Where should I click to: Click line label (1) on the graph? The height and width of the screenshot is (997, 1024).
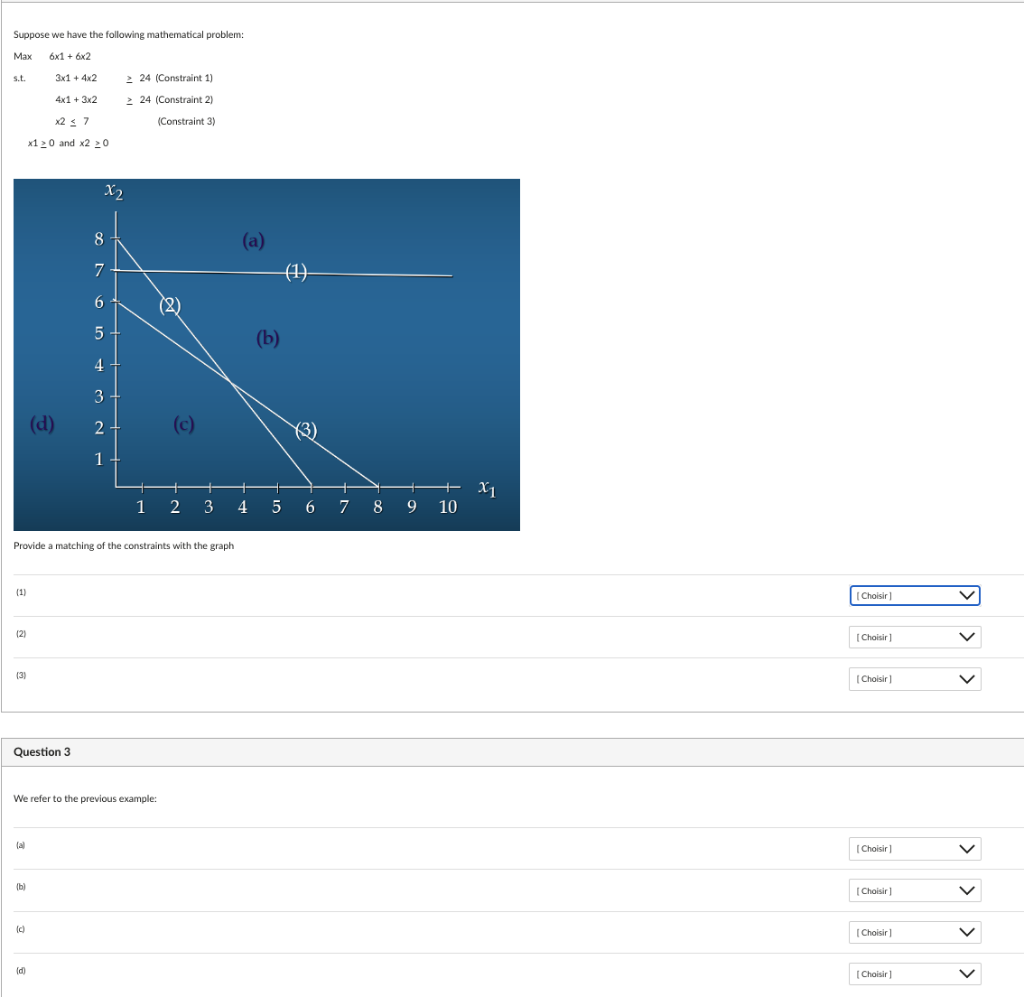[296, 271]
